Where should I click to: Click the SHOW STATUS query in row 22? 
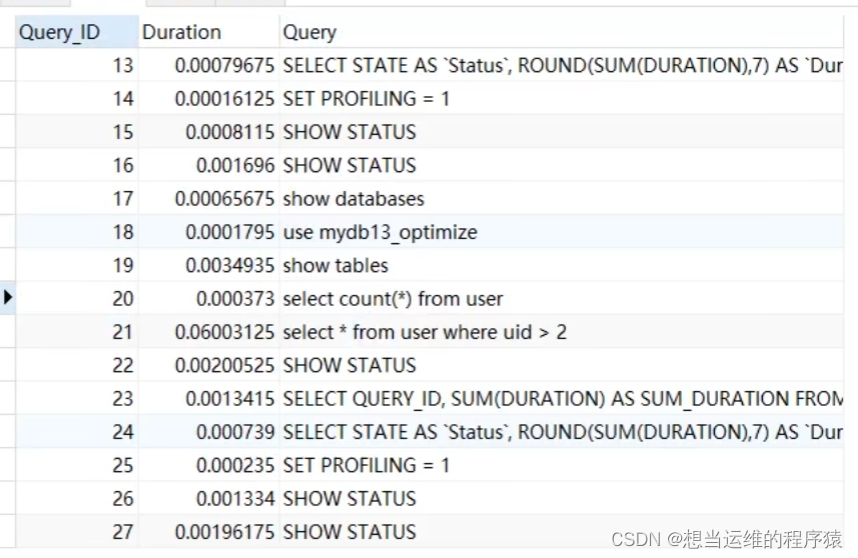[x=349, y=365]
